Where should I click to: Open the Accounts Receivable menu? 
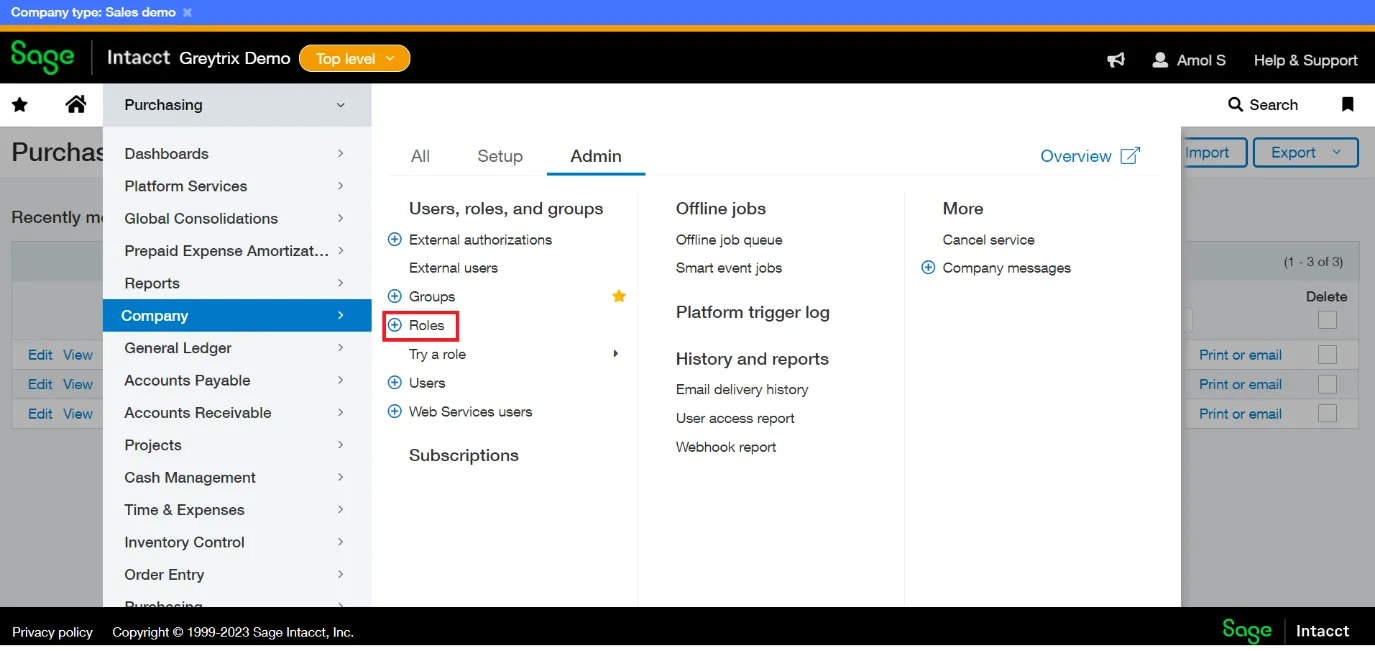click(x=237, y=413)
